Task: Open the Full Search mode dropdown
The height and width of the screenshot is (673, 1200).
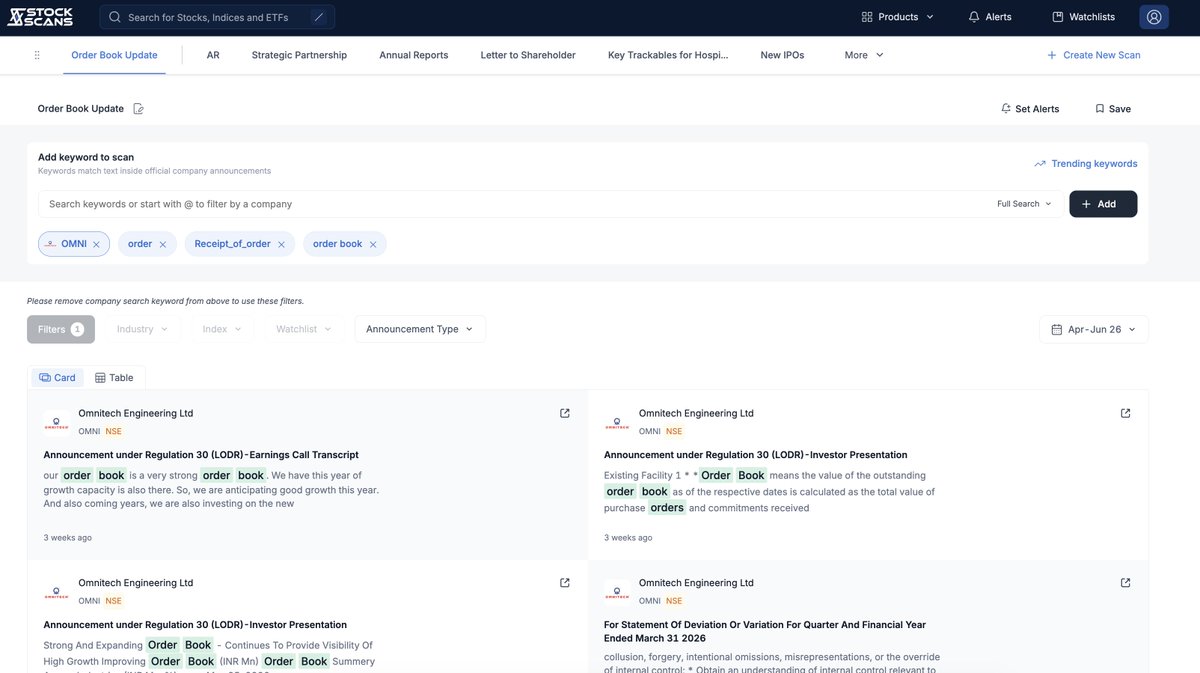Action: (1024, 204)
